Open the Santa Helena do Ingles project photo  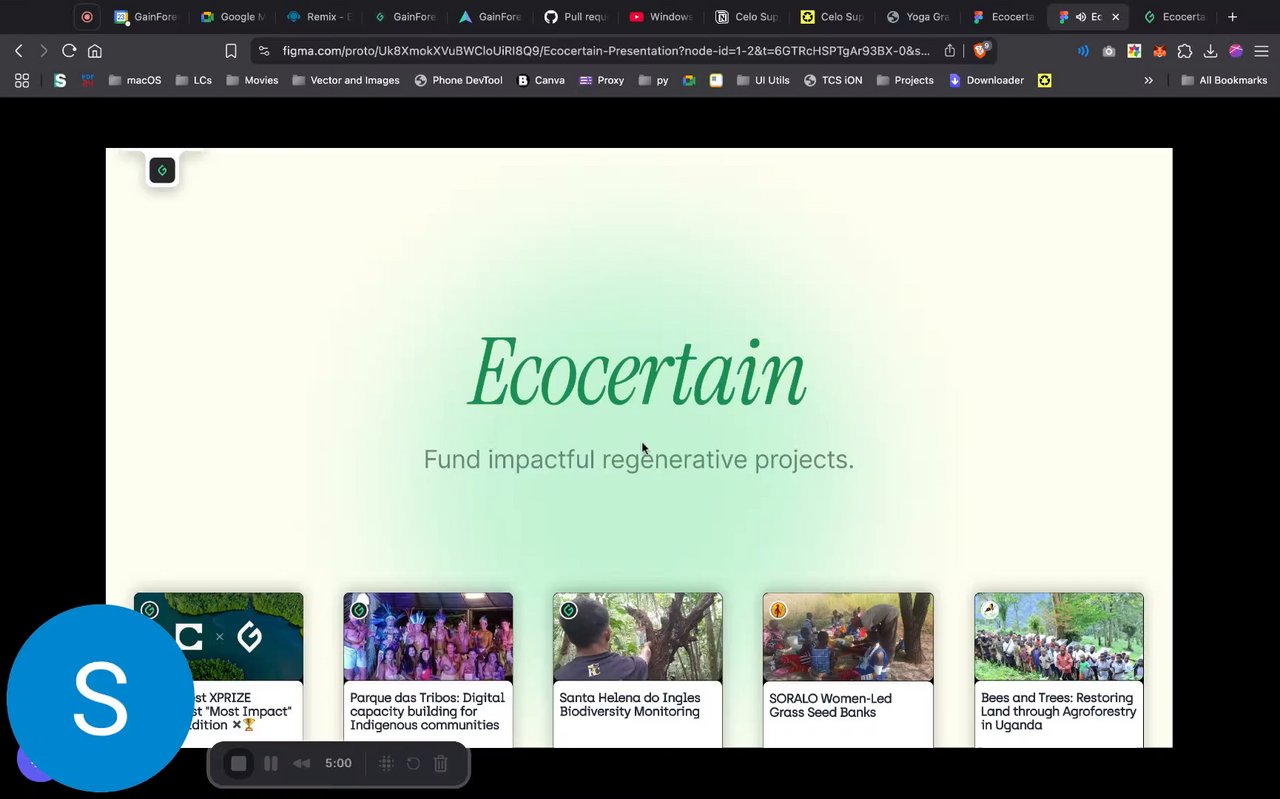[x=638, y=637]
